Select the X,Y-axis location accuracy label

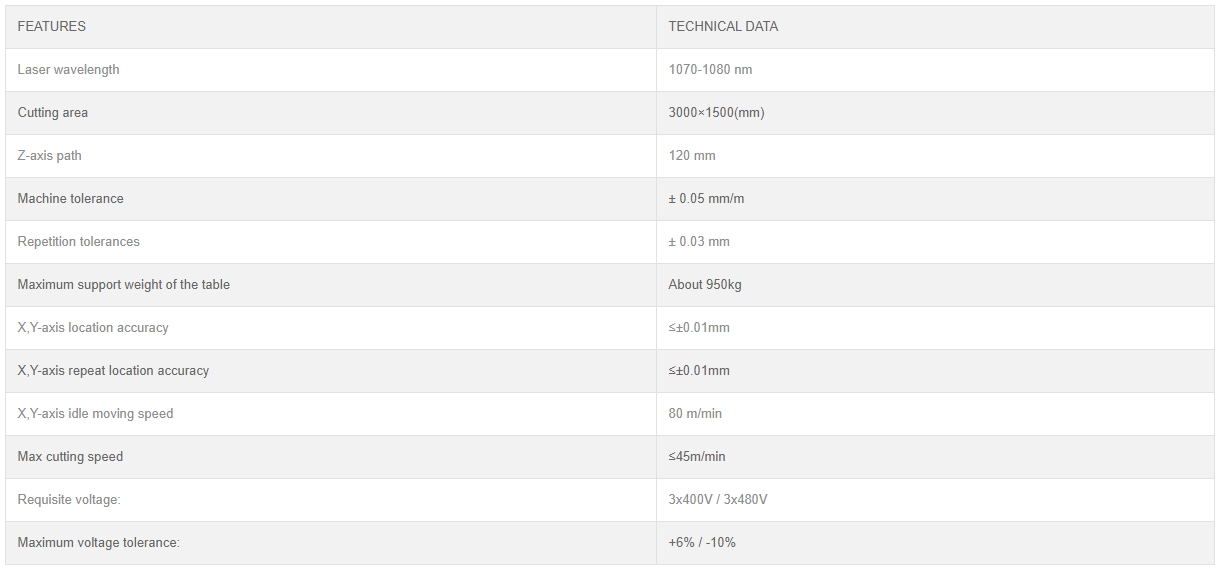point(93,328)
